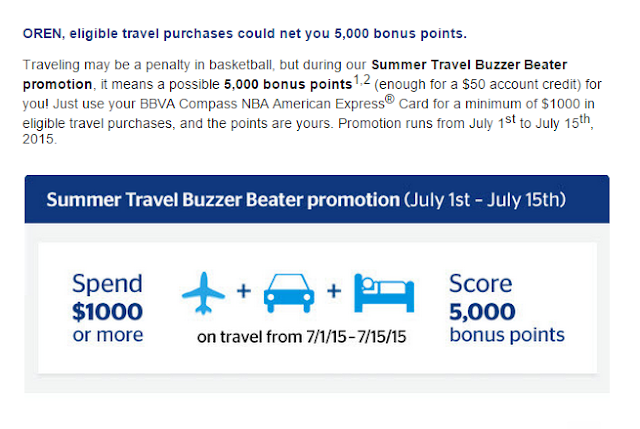Click 'on travel from 7/1/15-7/15/15' caption
The width and height of the screenshot is (640, 429).
(x=302, y=337)
